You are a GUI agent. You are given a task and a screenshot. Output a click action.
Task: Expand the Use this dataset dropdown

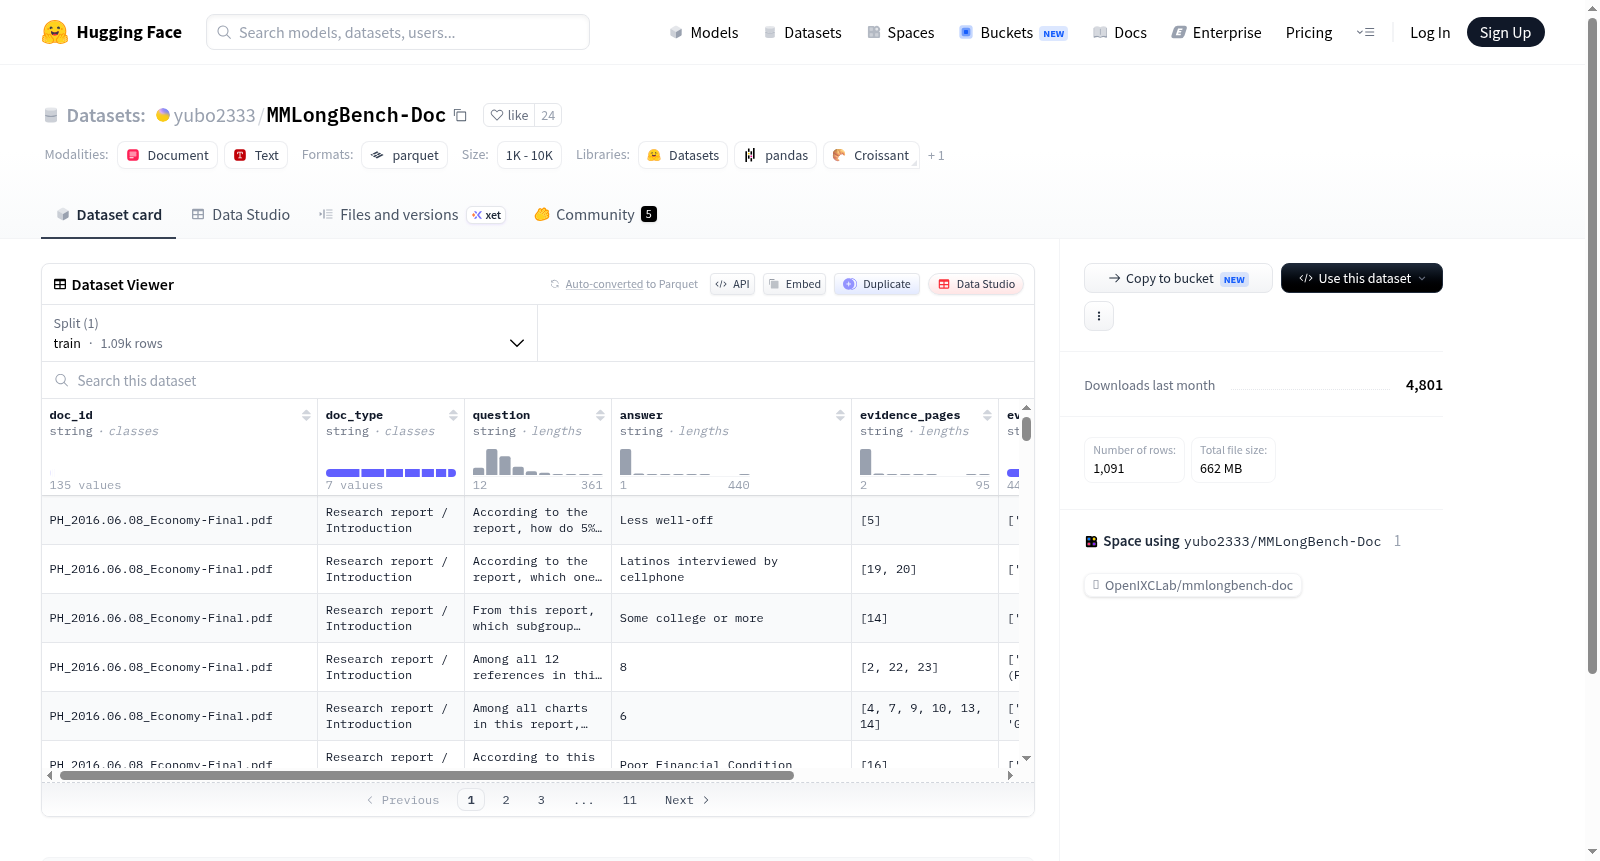(x=1362, y=278)
